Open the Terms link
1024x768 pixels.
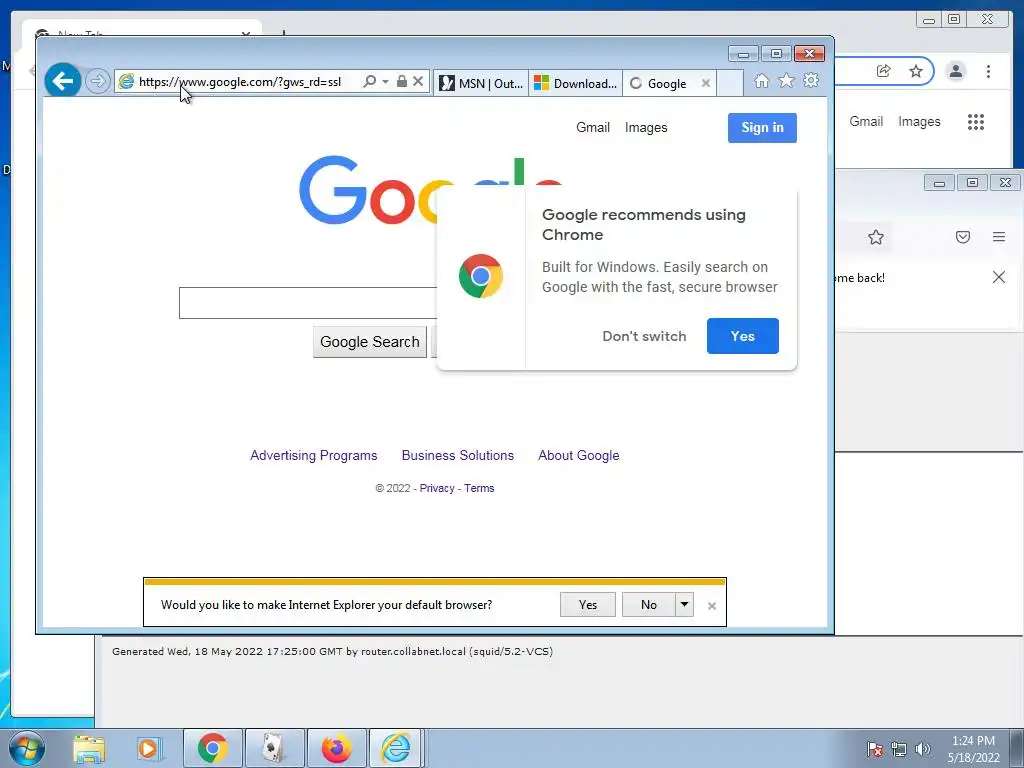[x=479, y=488]
